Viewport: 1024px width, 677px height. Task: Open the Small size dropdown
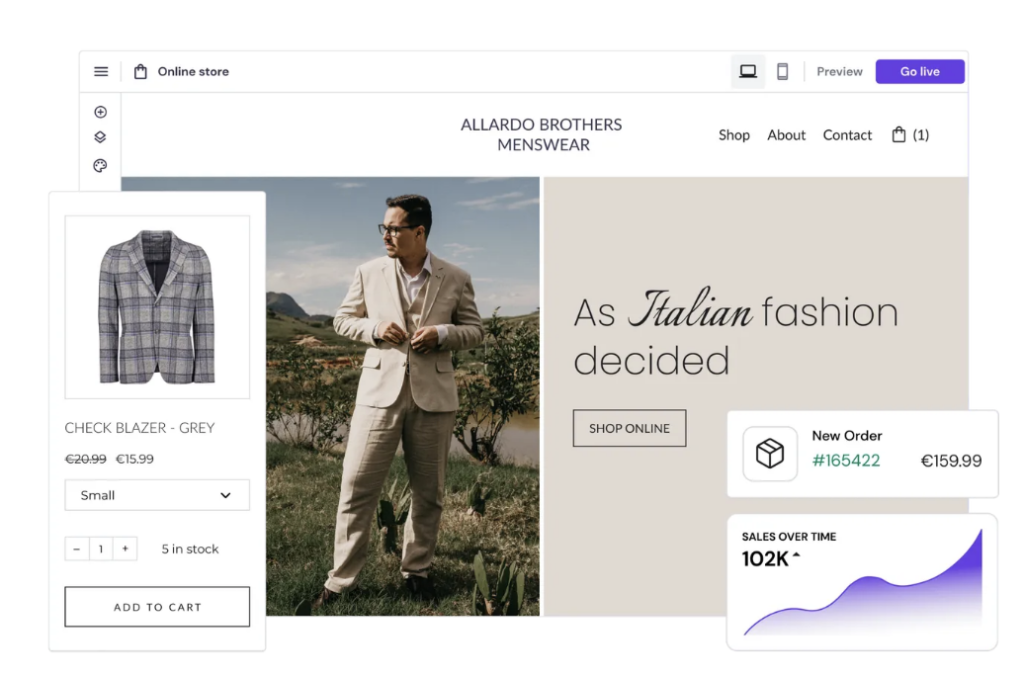click(x=156, y=495)
